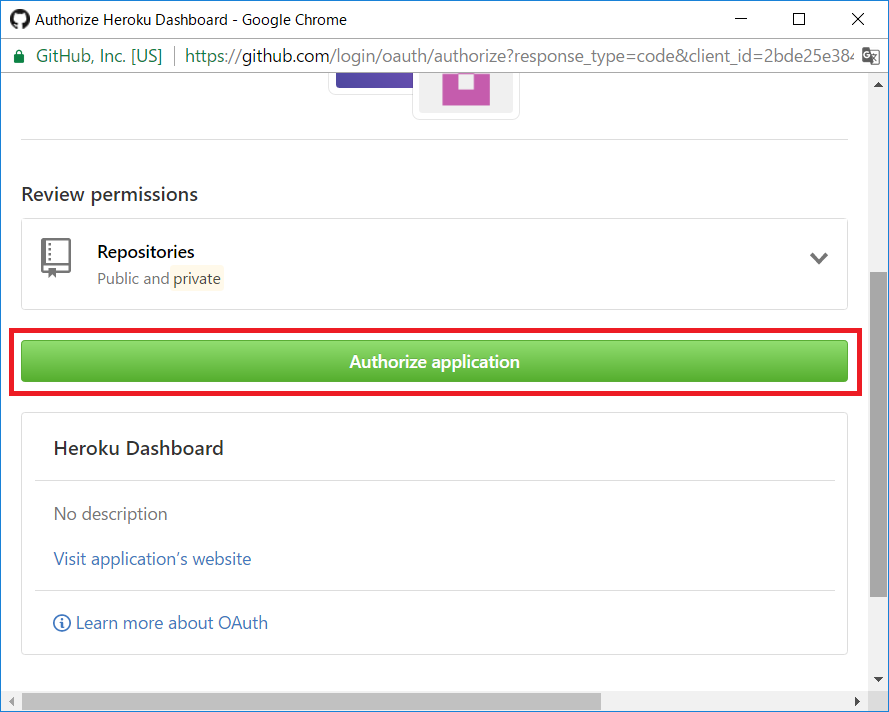
Task: Click the translate page icon in address bar
Action: click(x=870, y=56)
